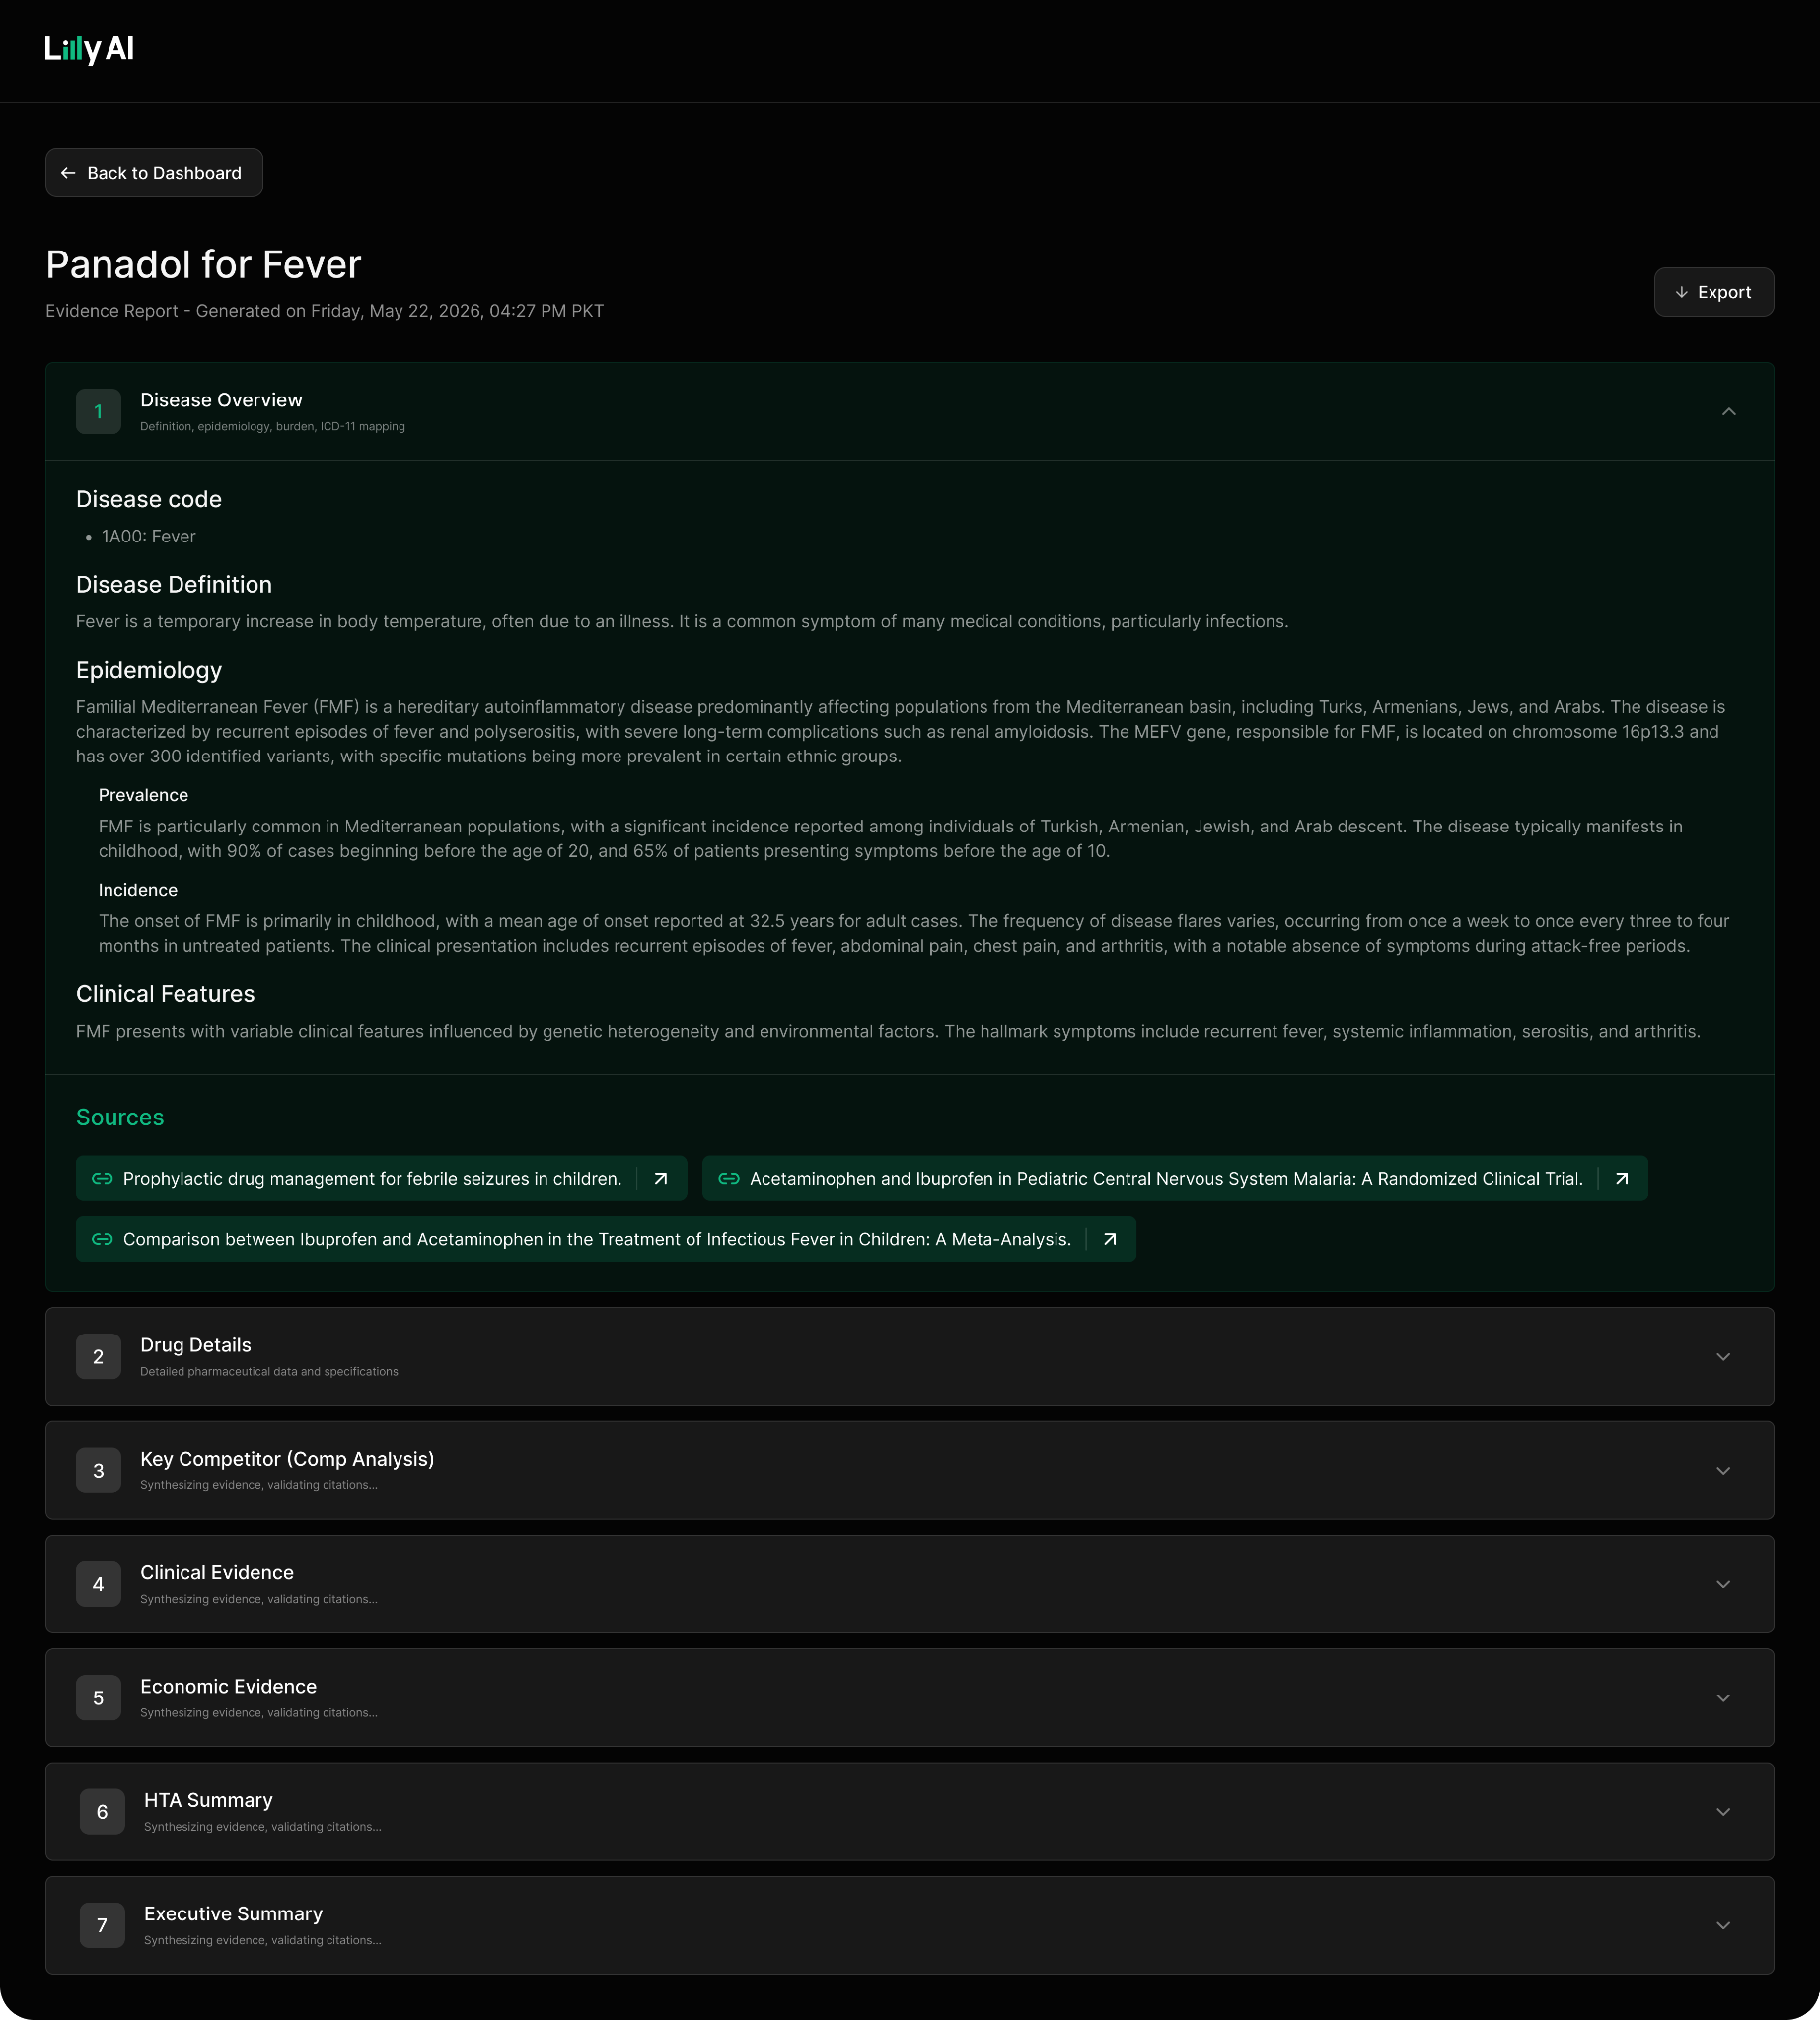Click 'Detailed pharmaceutical data and specifications' subtitle

pos(269,1372)
